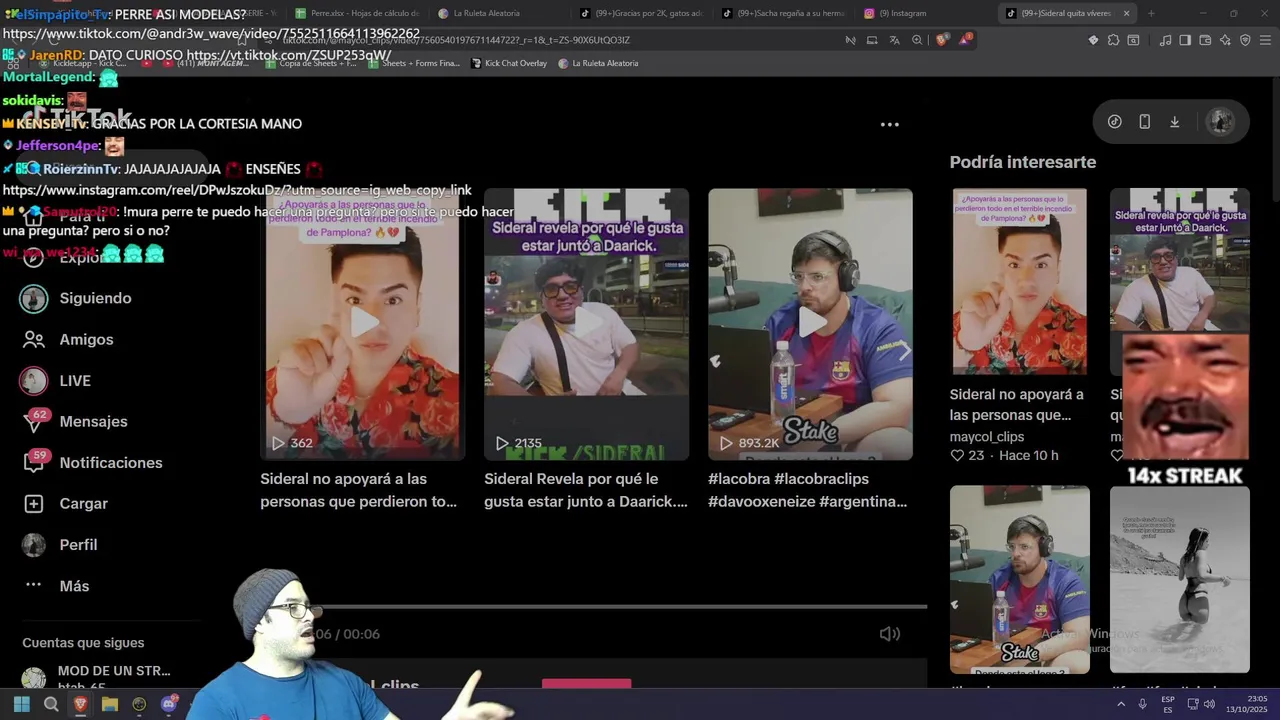
Task: Play the lacobra video with 893.2K views
Action: (x=811, y=324)
